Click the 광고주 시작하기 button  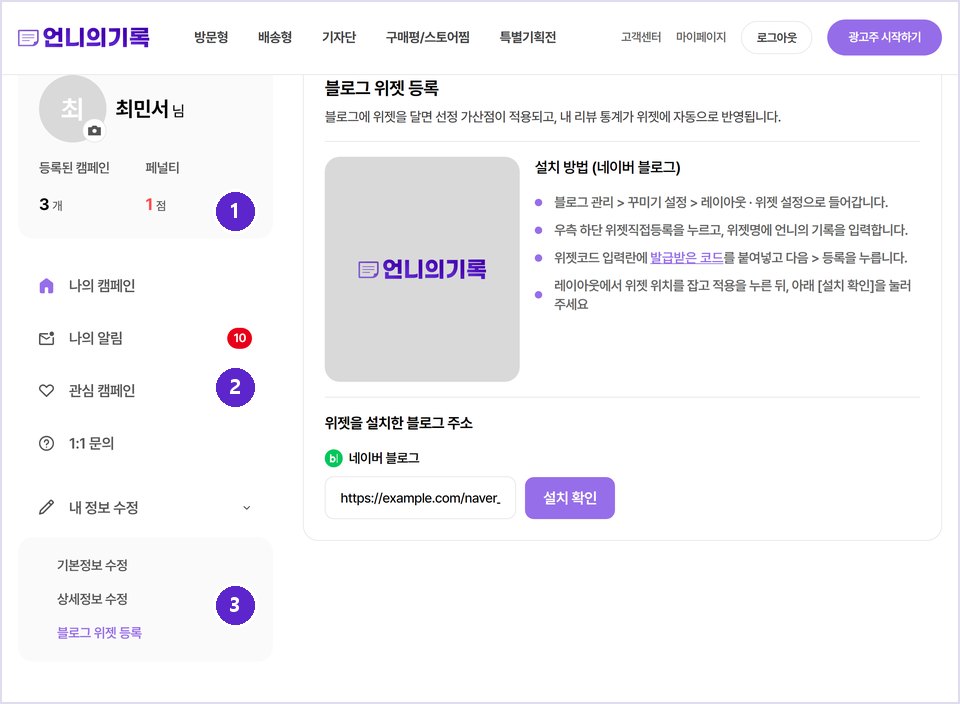[884, 37]
